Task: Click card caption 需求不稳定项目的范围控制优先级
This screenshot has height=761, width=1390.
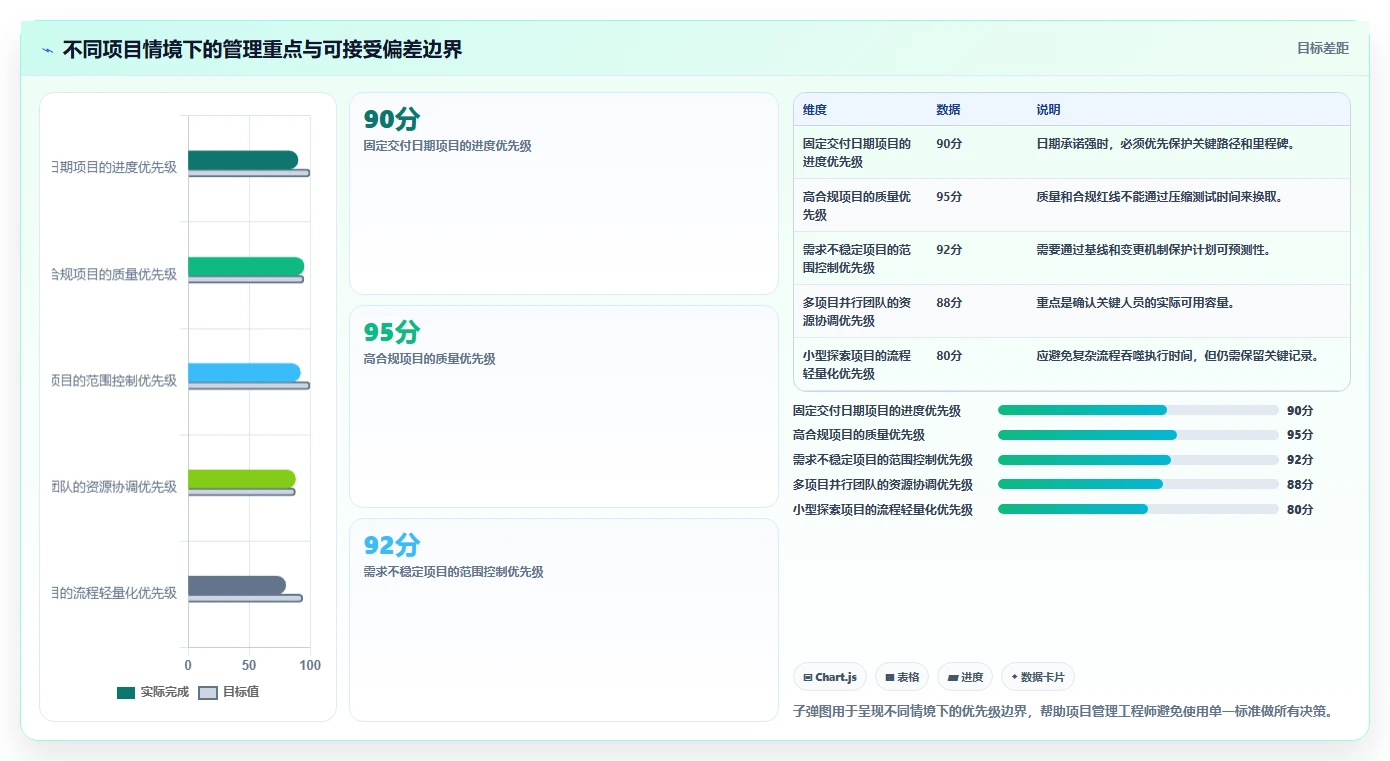Action: (453, 572)
